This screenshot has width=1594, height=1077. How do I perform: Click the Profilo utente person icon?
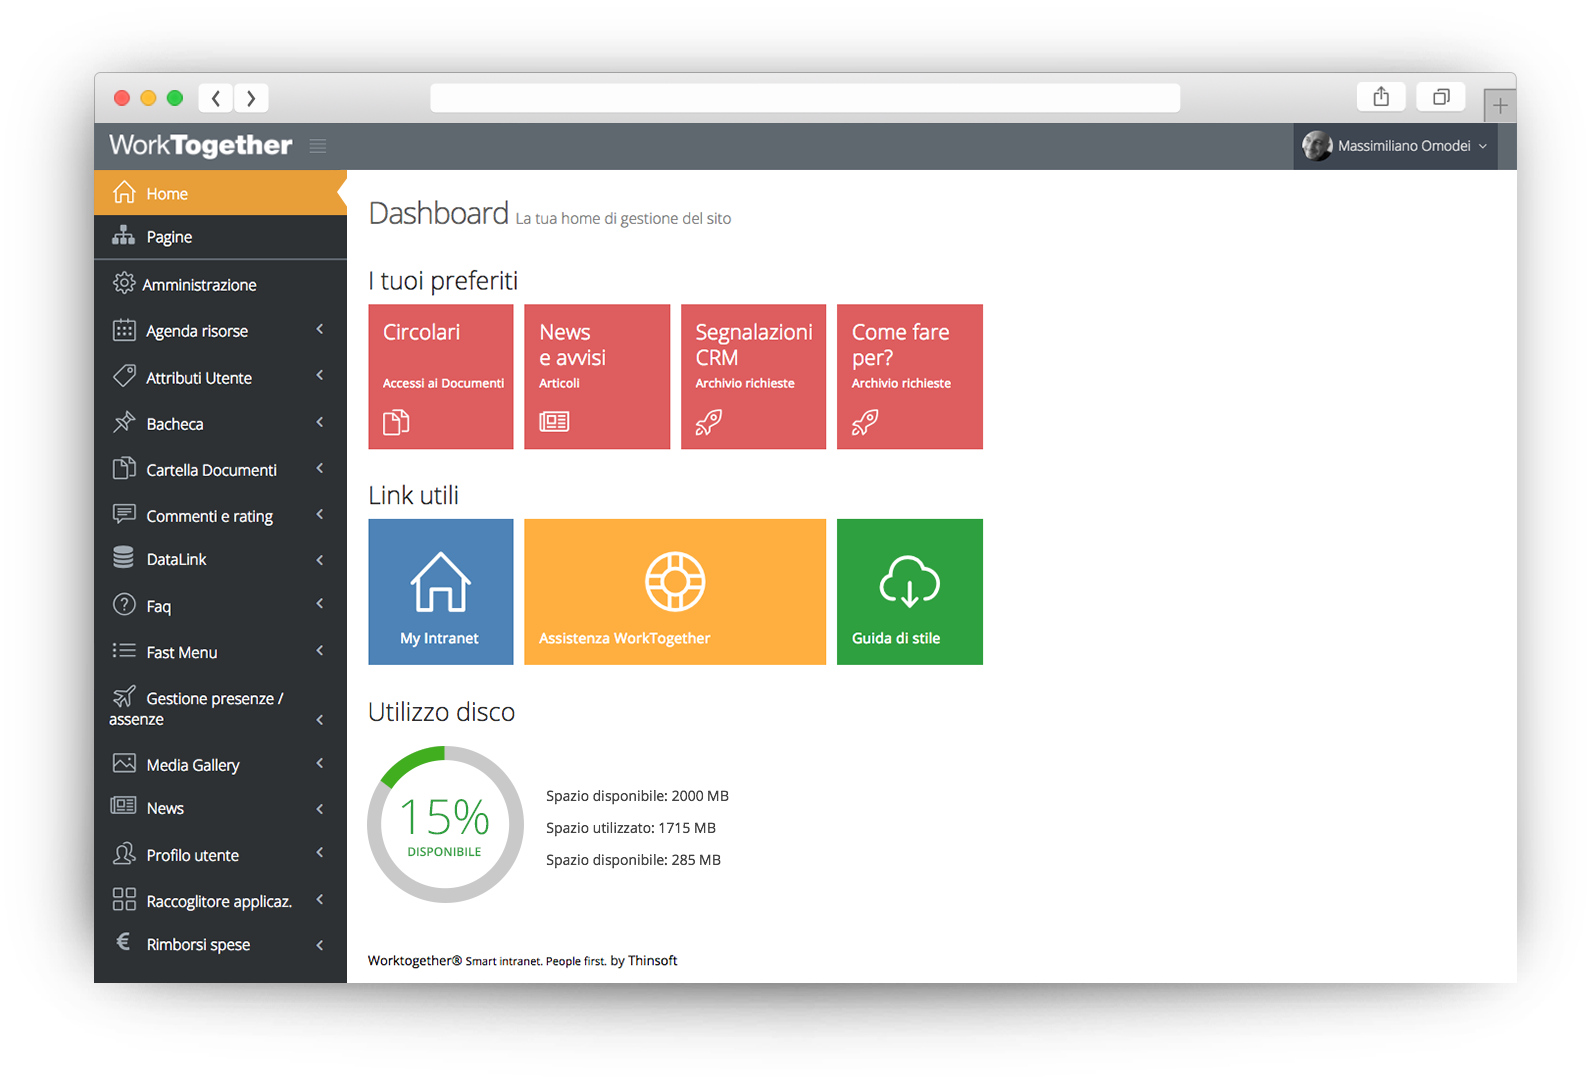124,853
